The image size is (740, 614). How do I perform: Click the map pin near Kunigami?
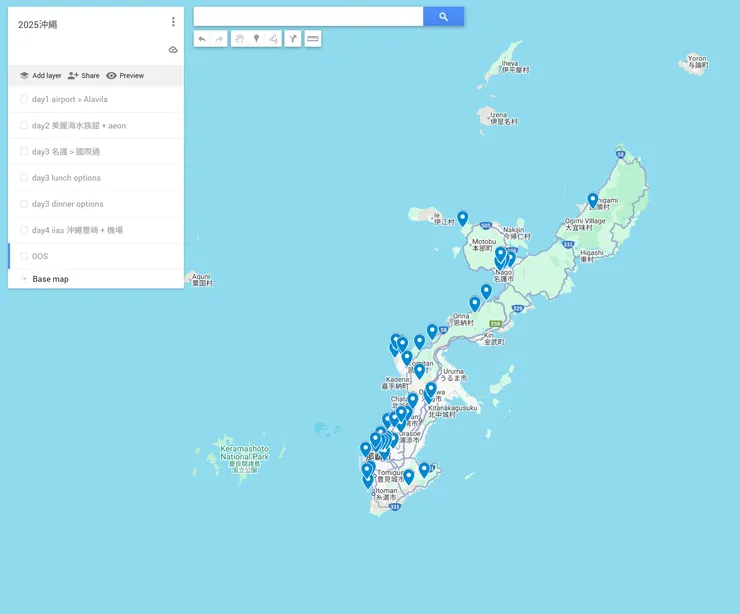[x=593, y=200]
